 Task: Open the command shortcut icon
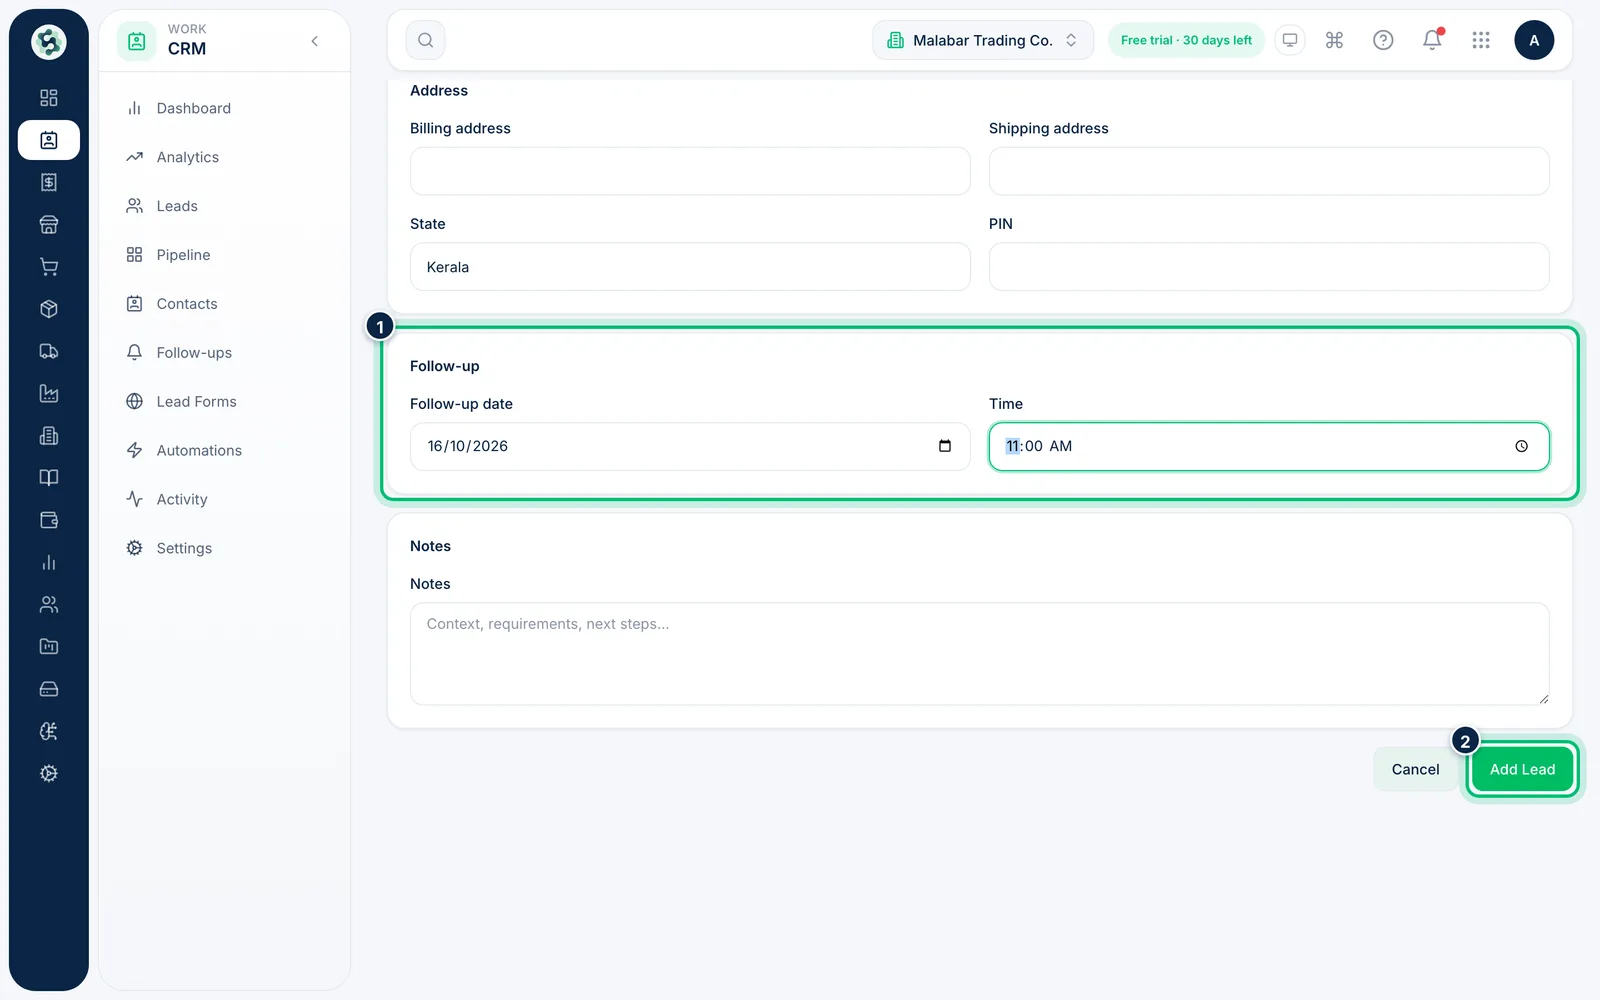(x=1334, y=40)
